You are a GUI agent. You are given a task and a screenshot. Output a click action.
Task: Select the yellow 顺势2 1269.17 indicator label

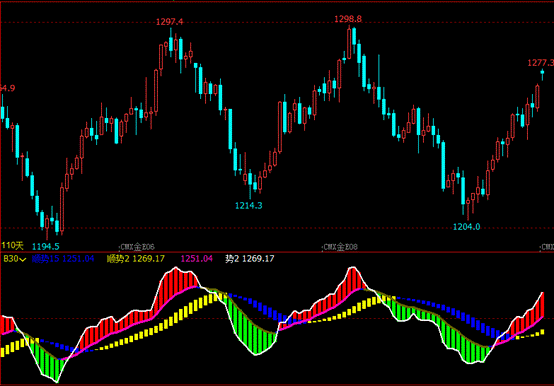[x=136, y=259]
